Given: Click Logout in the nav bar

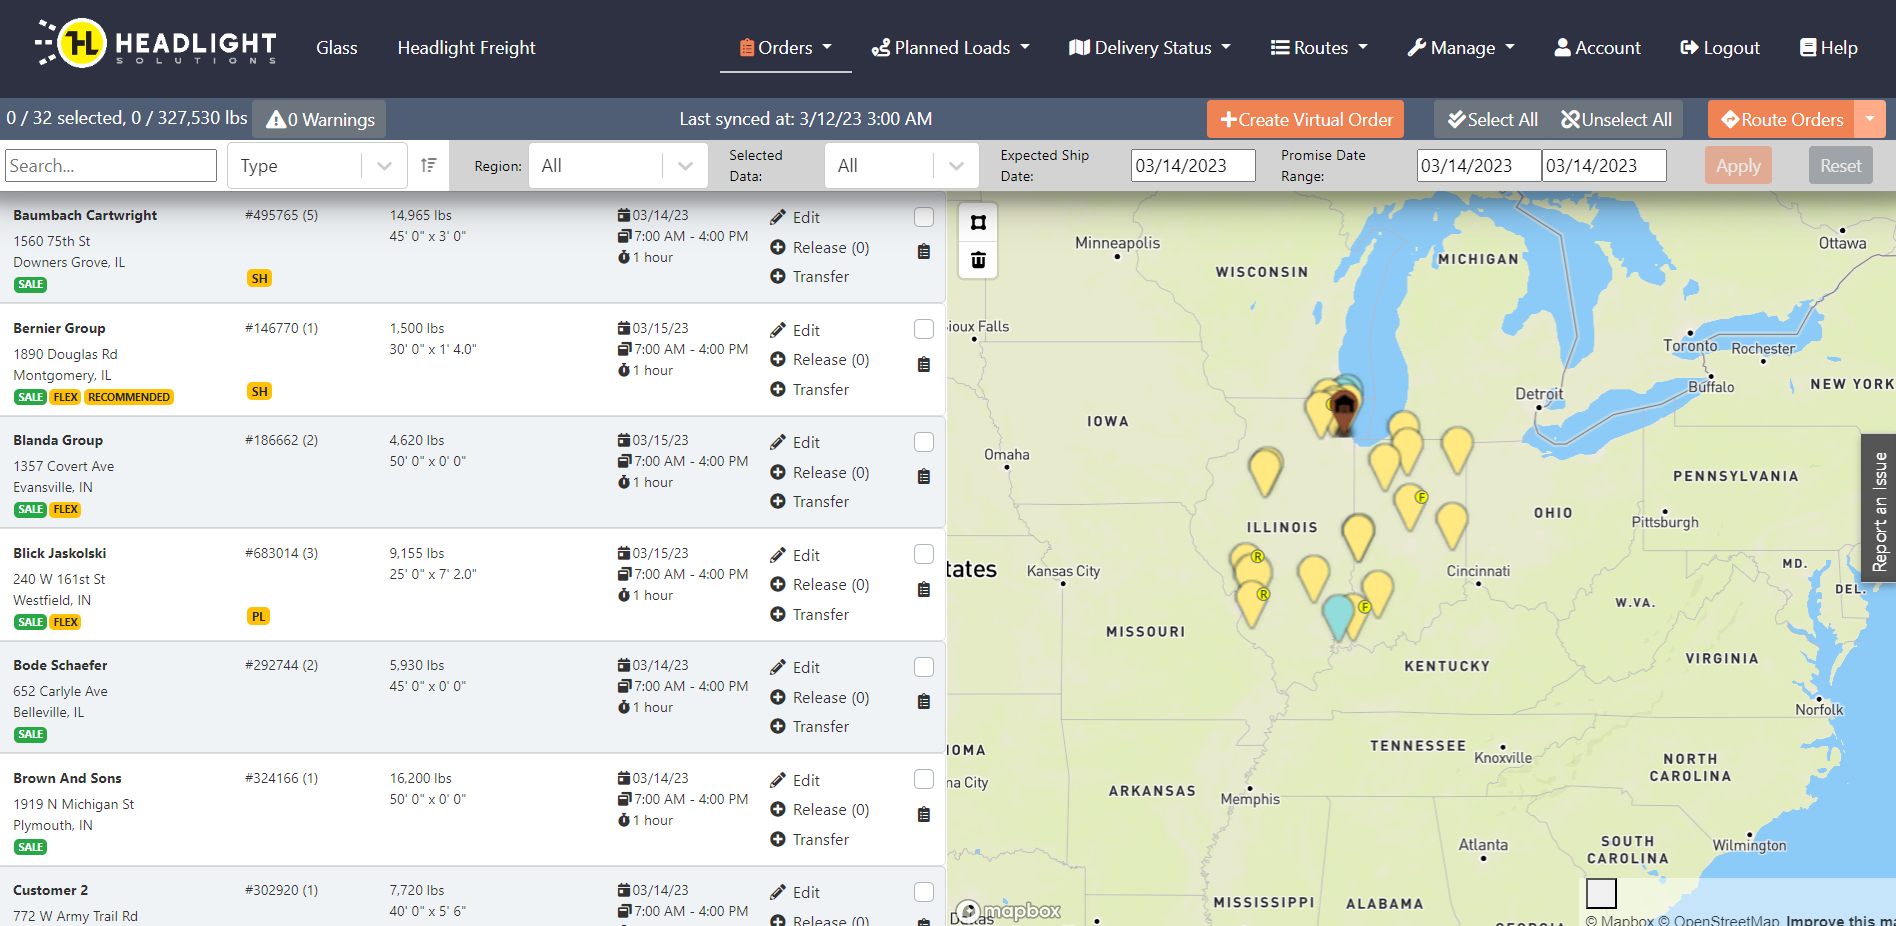Looking at the screenshot, I should coord(1720,48).
